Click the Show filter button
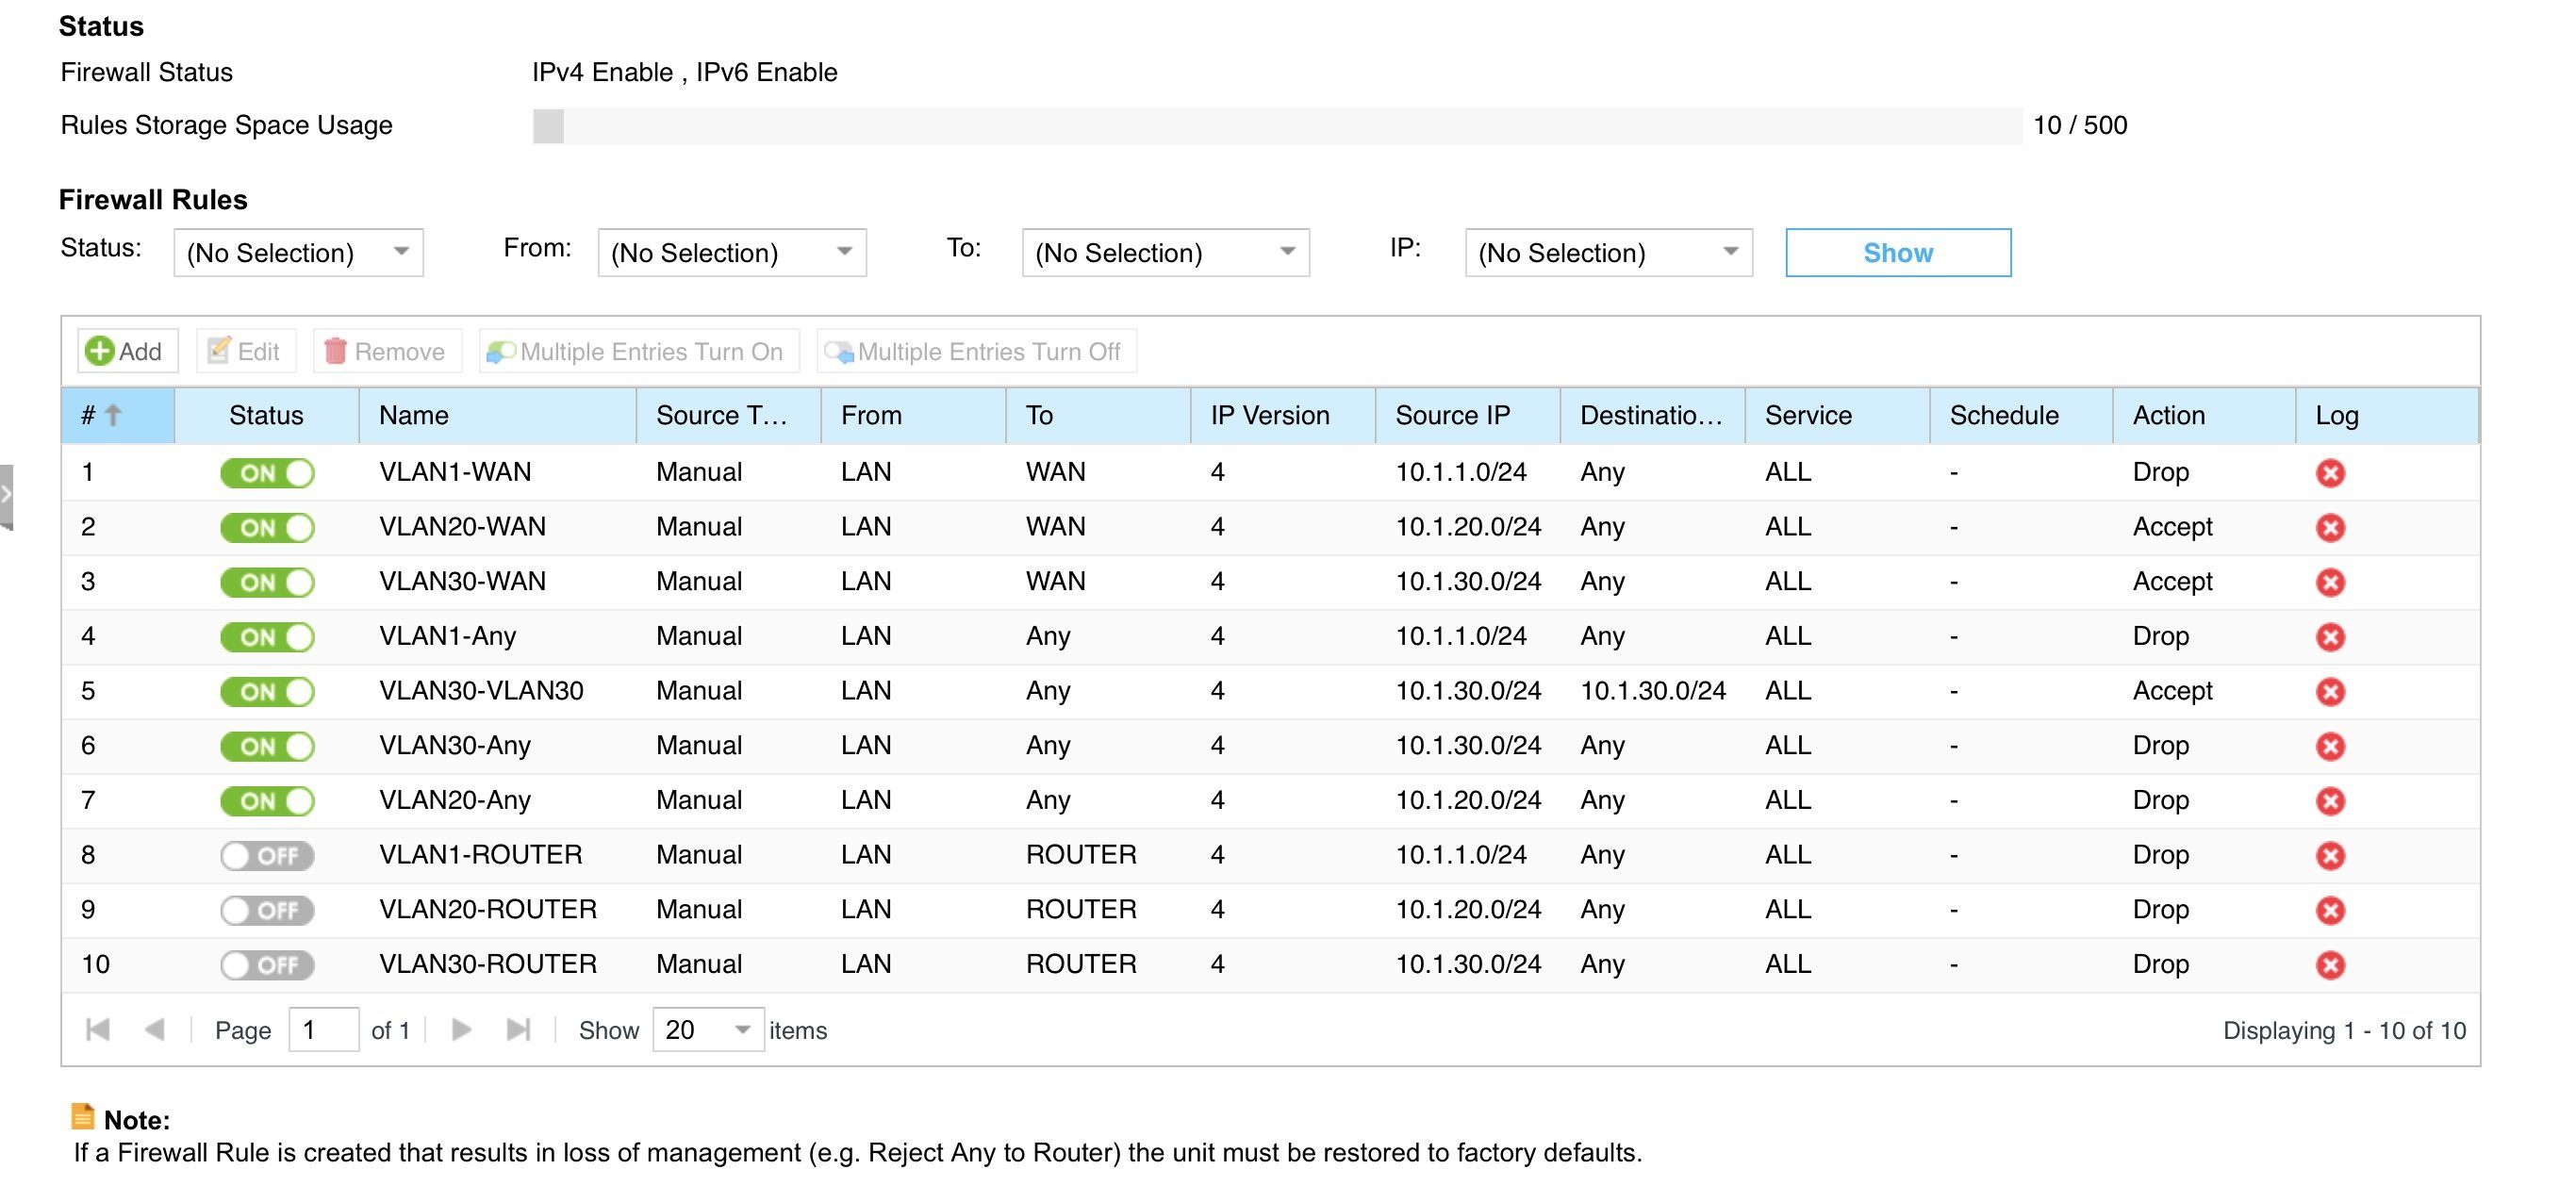2576x1202 pixels. tap(1897, 253)
